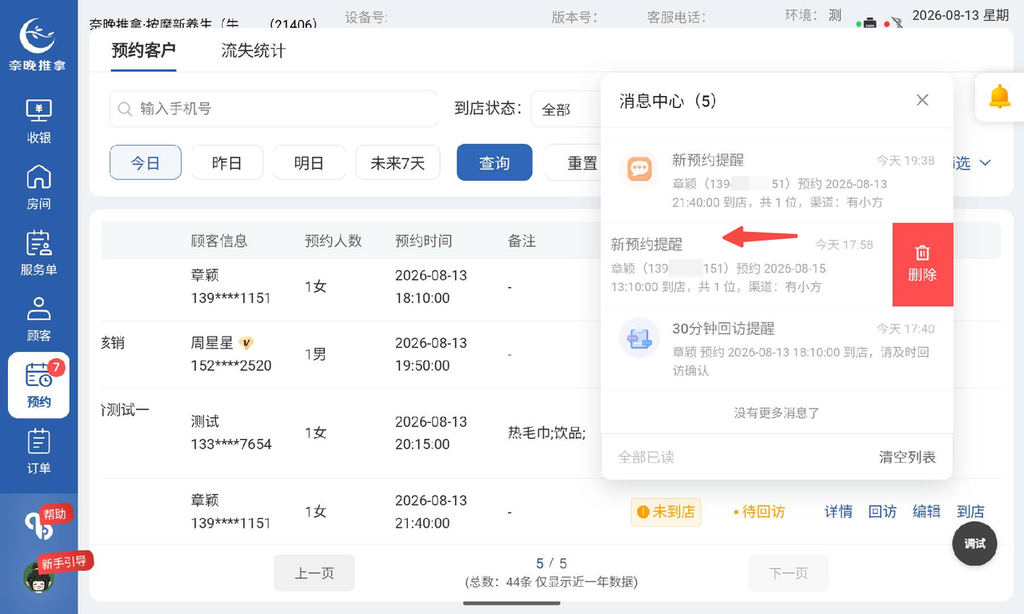Click 编辑 for the 21:40 appointment
Screen dimensions: 1024x614
point(926,511)
